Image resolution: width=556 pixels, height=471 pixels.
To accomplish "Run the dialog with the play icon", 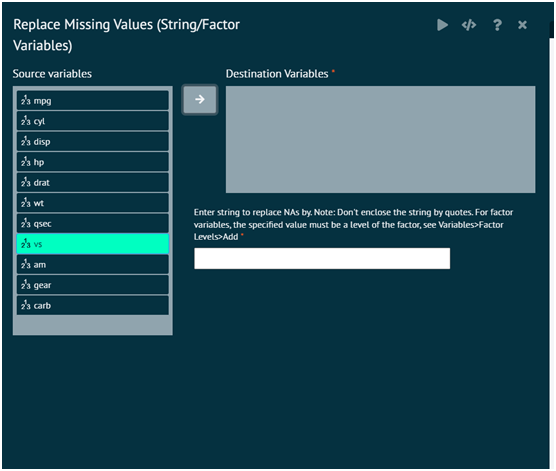I will pos(442,25).
